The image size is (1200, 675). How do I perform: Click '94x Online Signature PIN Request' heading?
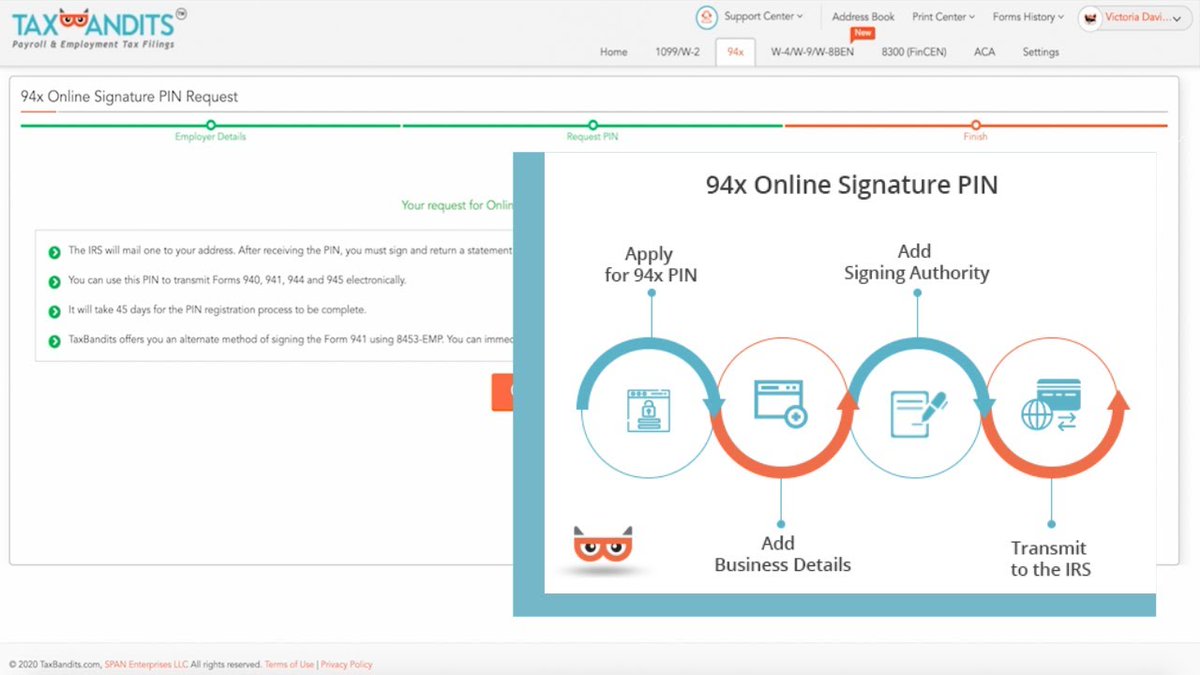point(129,97)
